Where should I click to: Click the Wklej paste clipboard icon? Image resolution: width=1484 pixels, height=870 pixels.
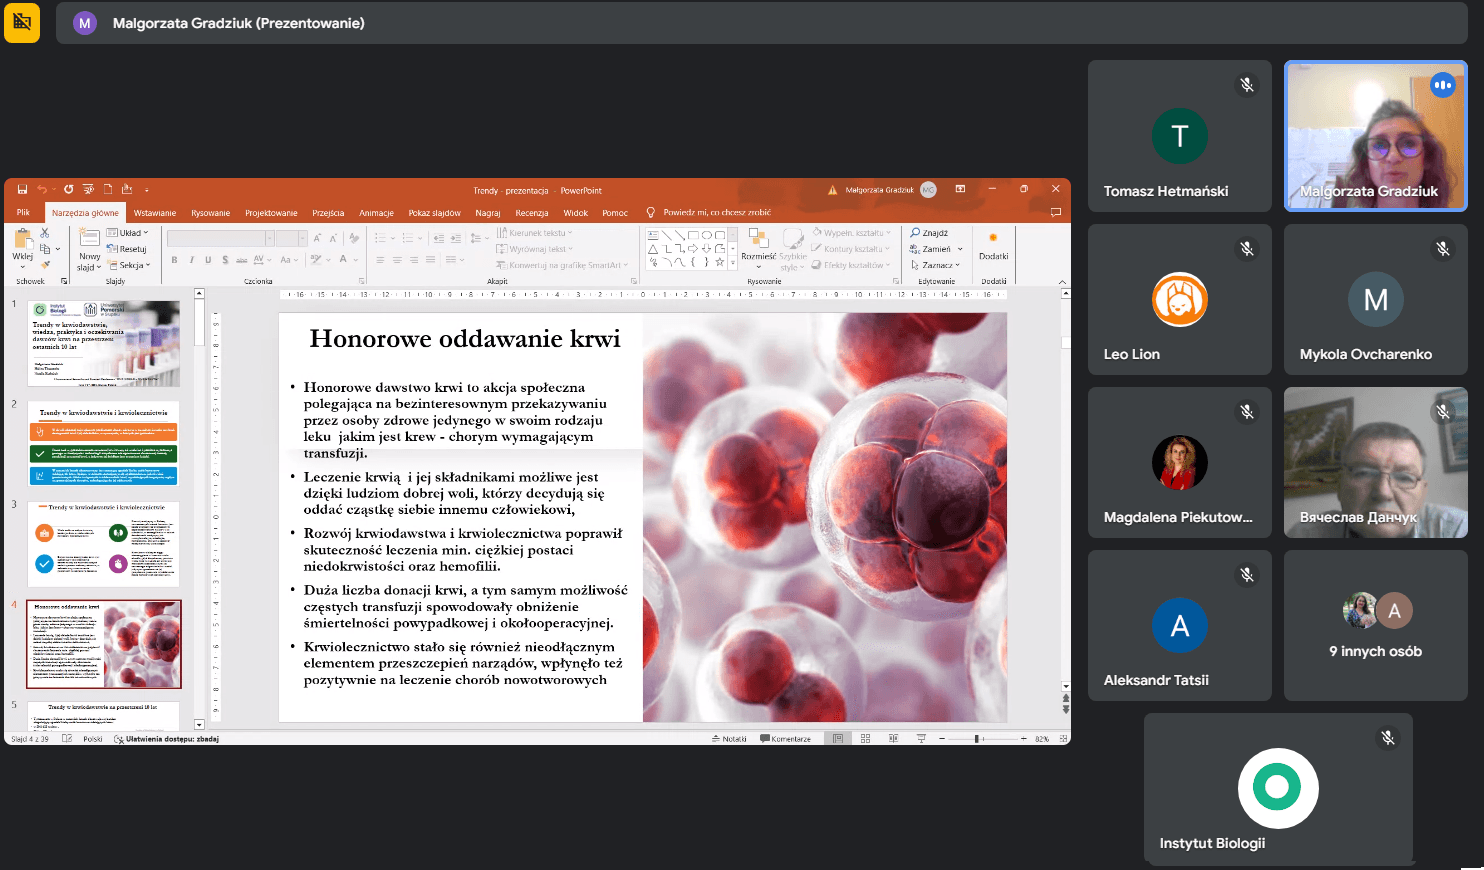pos(23,239)
